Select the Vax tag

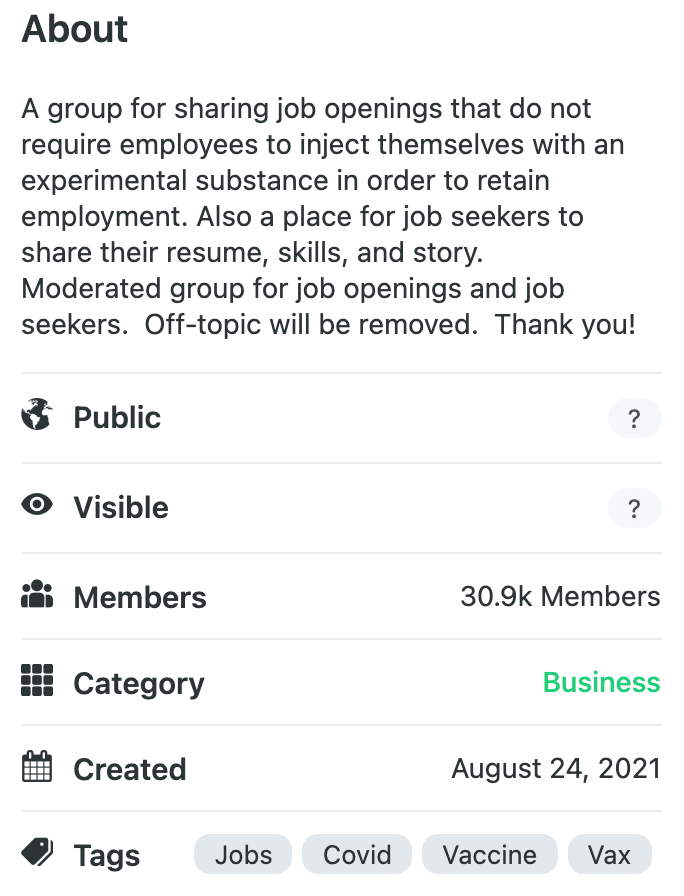[610, 855]
